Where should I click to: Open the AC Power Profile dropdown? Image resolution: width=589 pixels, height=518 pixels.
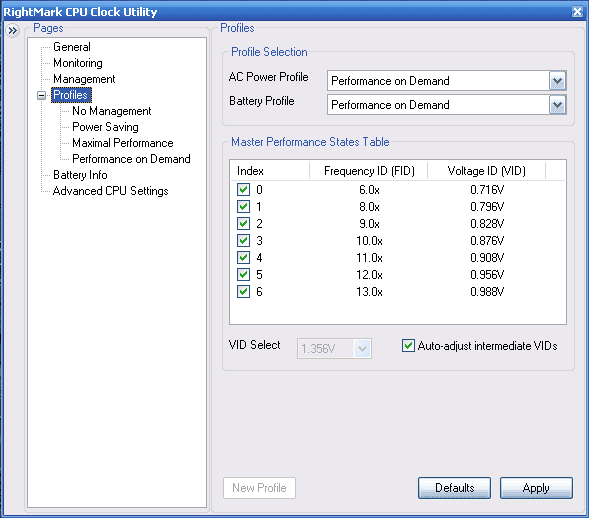557,80
